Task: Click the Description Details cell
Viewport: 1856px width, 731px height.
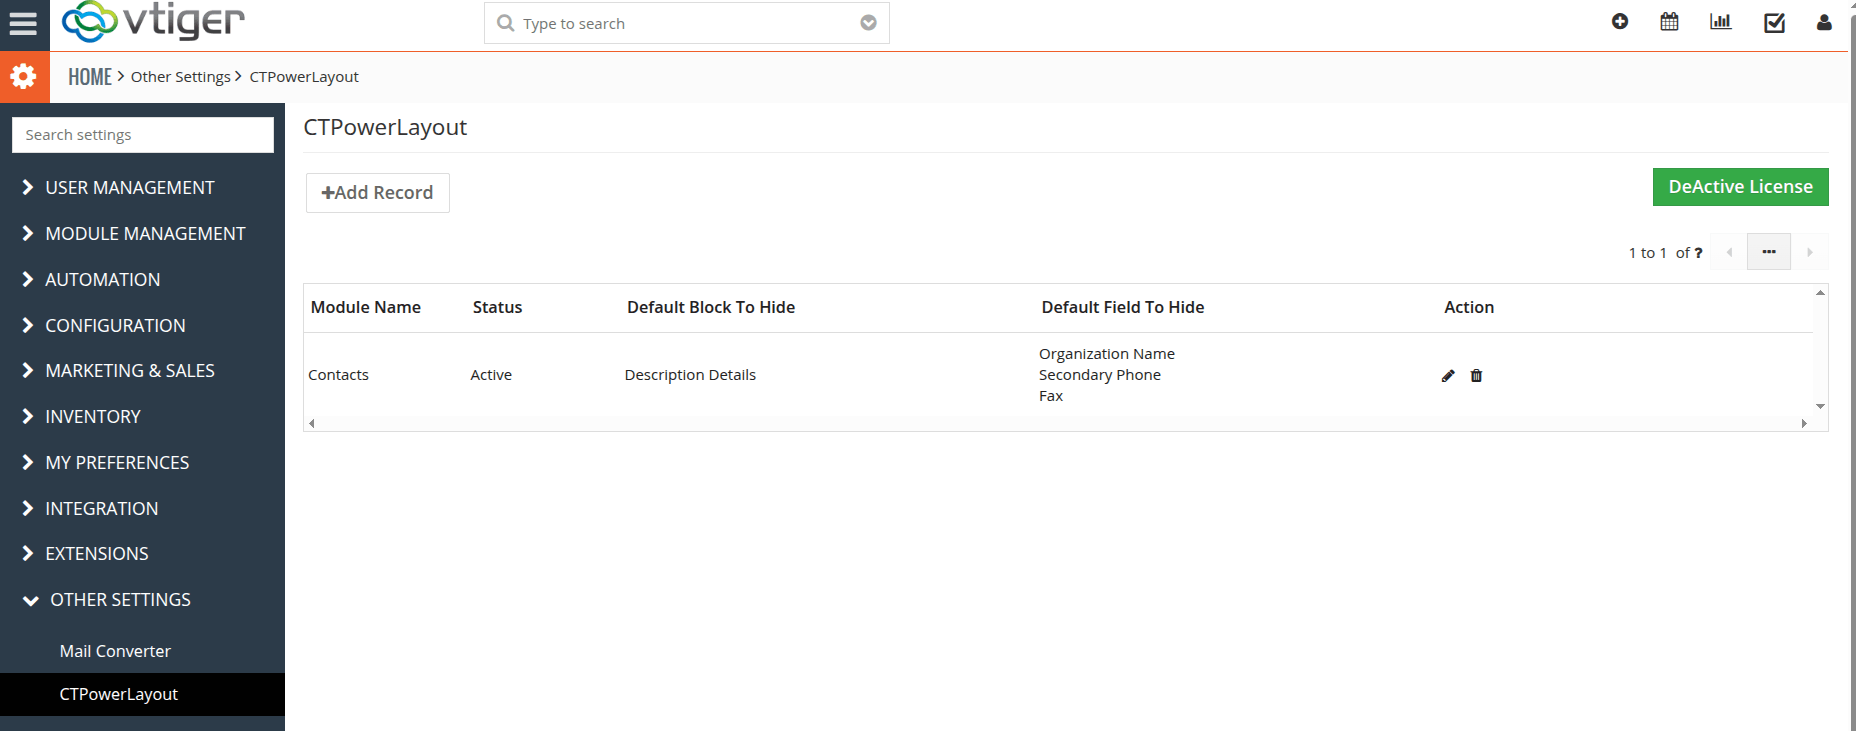Action: pos(690,375)
